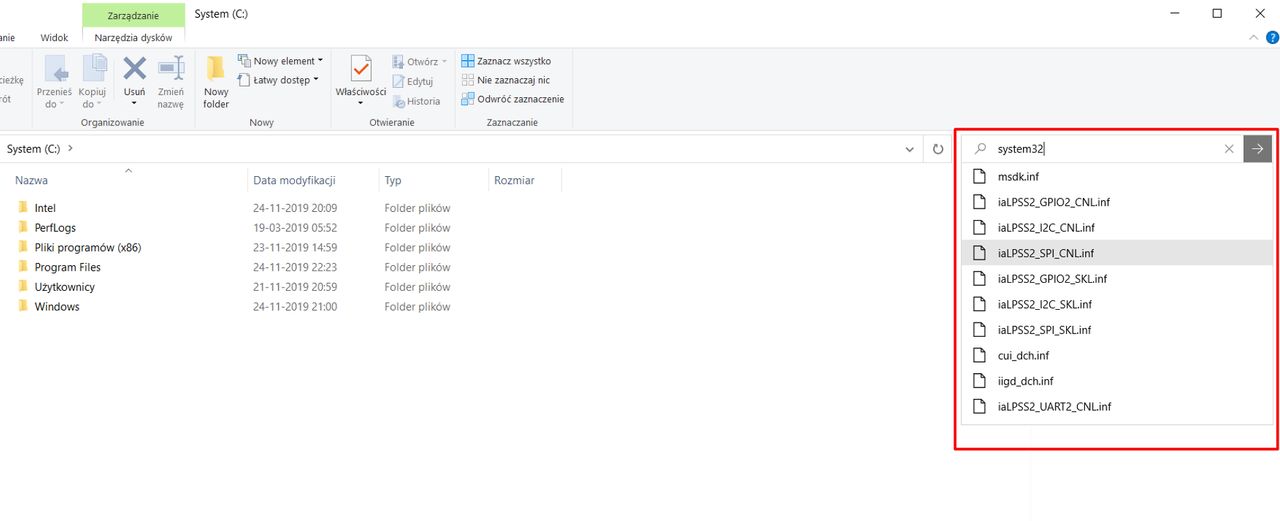
Task: Clear the search box text
Action: pyautogui.click(x=1229, y=149)
